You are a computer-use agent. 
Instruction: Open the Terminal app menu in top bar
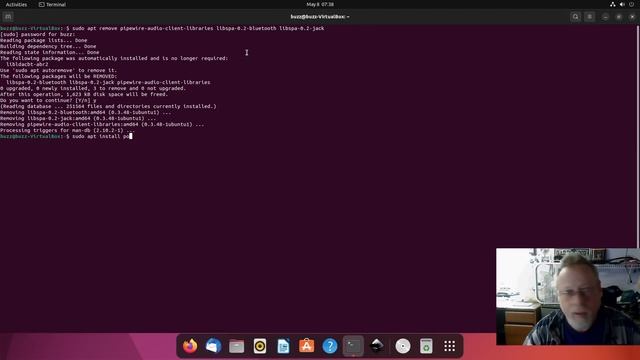(52, 4)
